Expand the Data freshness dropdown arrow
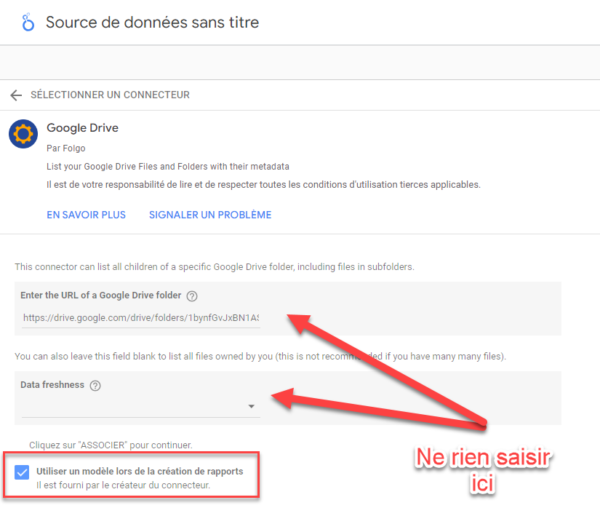 (251, 406)
